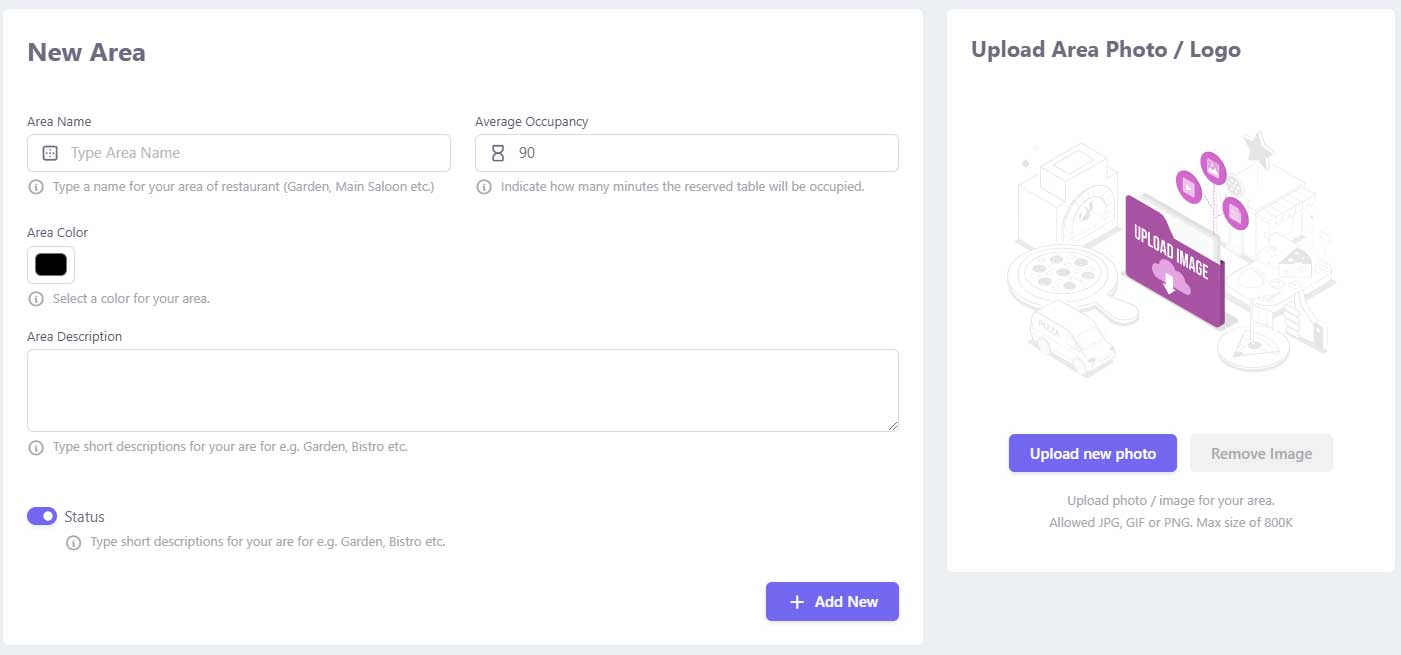
Task: Focus the Type Area Name input
Action: pyautogui.click(x=239, y=153)
